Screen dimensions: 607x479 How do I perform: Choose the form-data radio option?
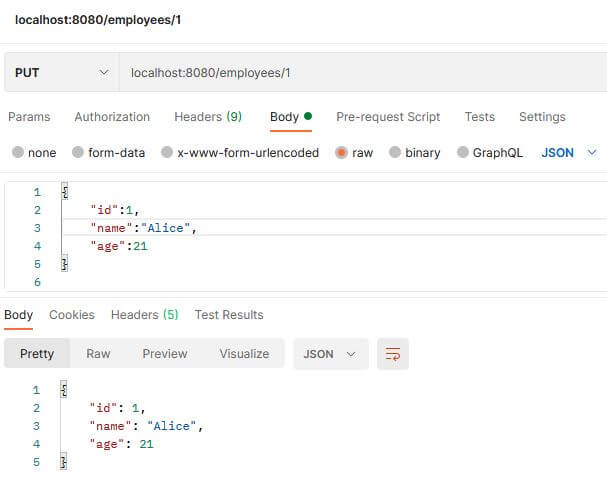78,152
